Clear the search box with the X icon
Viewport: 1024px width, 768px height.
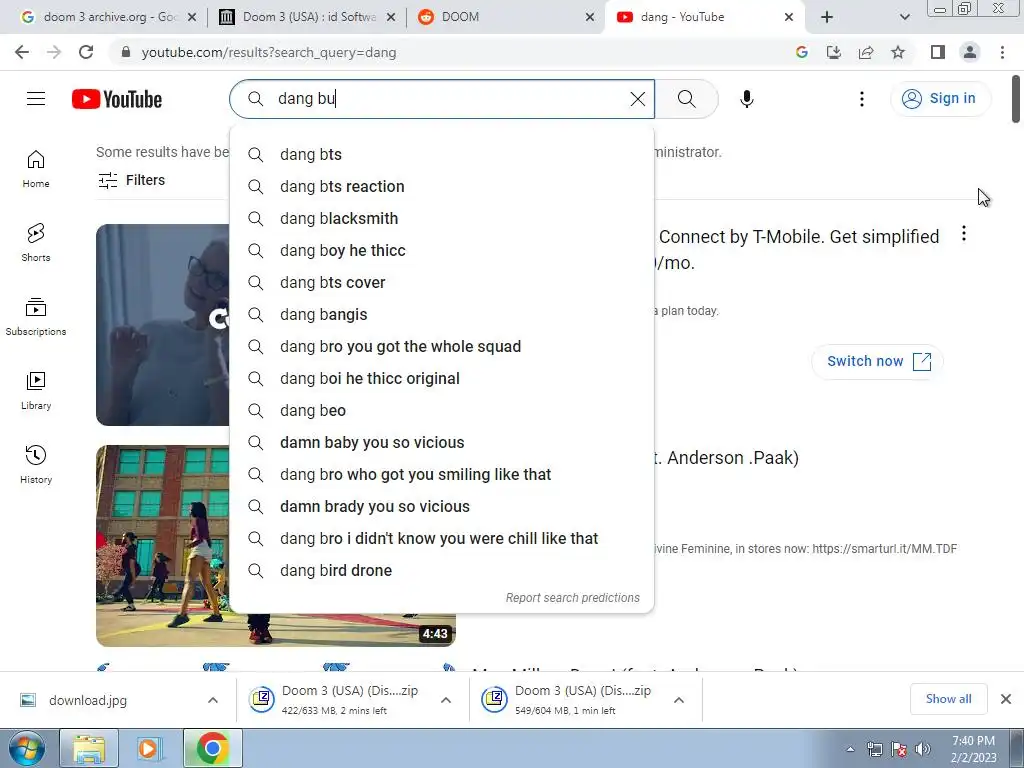pos(637,99)
